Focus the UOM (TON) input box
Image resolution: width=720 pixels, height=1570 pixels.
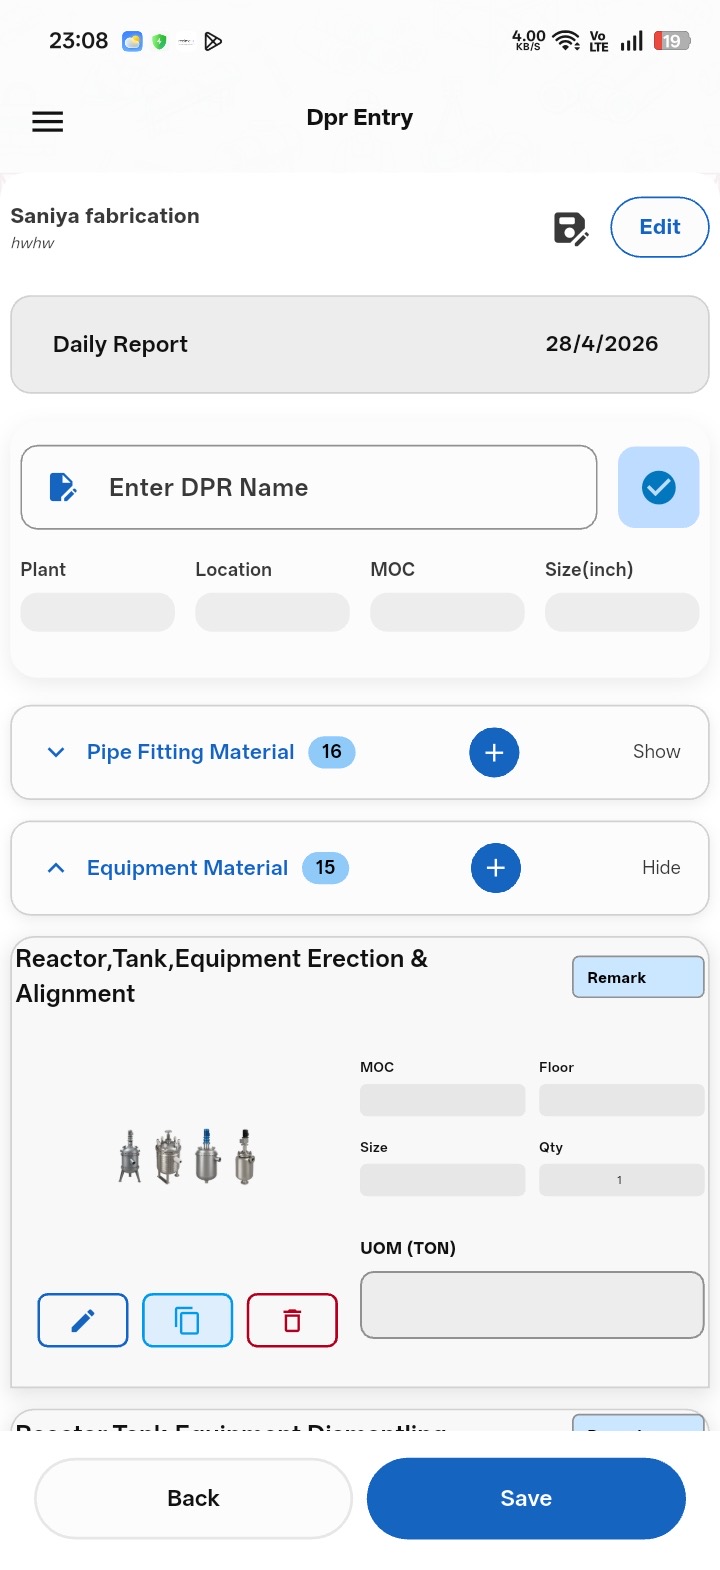tap(532, 1305)
